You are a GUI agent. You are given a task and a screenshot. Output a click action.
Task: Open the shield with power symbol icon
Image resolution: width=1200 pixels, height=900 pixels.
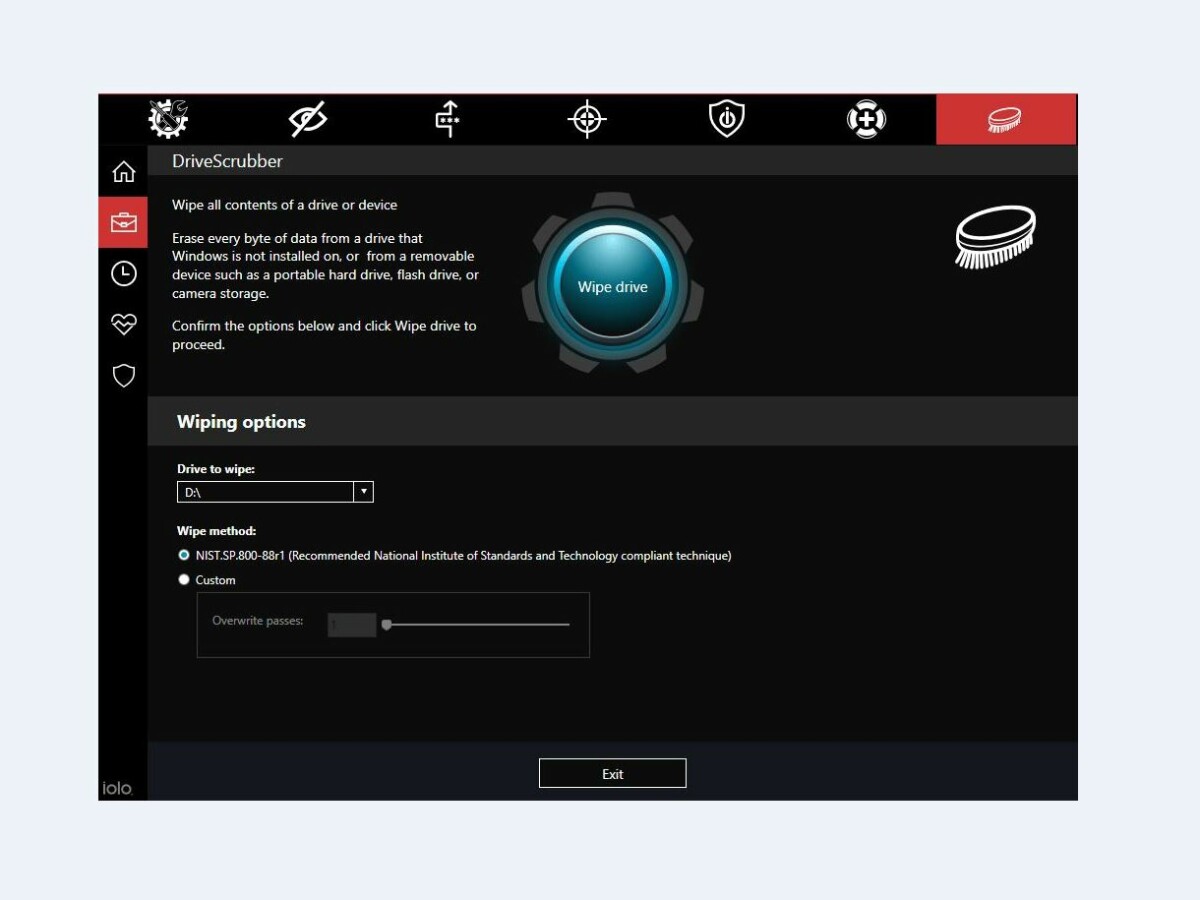pos(727,120)
